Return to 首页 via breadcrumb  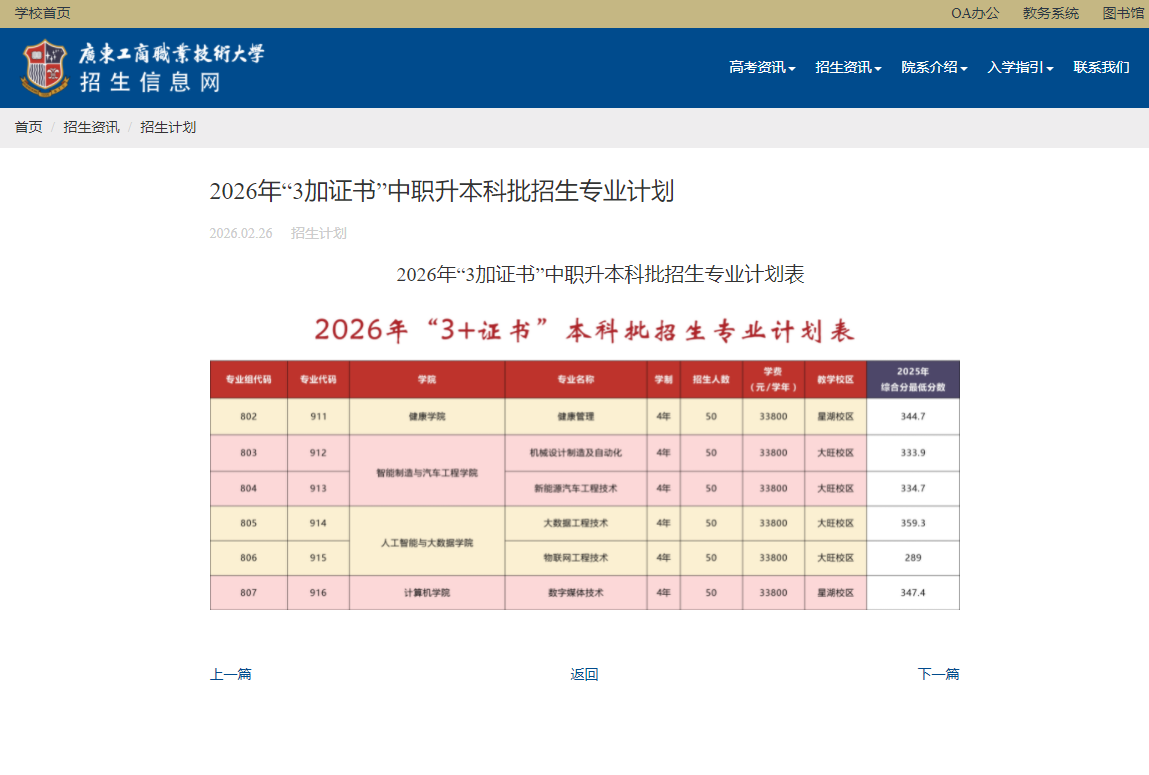coord(27,127)
